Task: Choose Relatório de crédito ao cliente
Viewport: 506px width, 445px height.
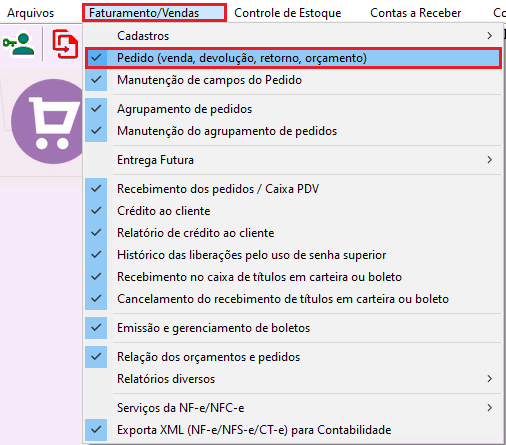Action: pyautogui.click(x=293, y=233)
